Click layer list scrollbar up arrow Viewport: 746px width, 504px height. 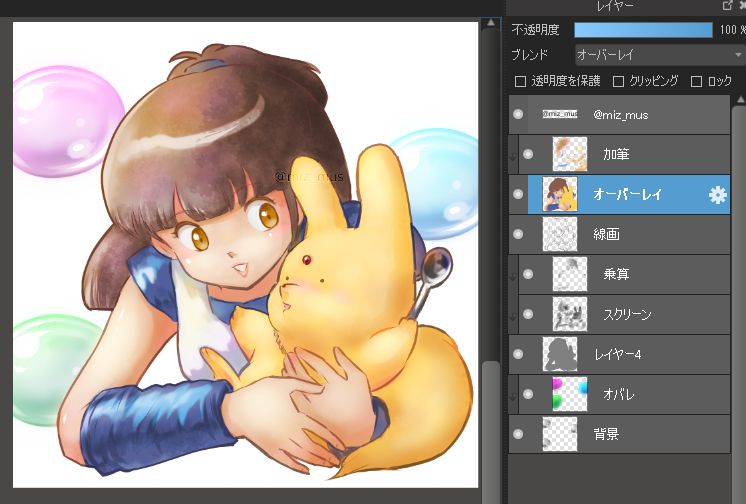[x=740, y=99]
